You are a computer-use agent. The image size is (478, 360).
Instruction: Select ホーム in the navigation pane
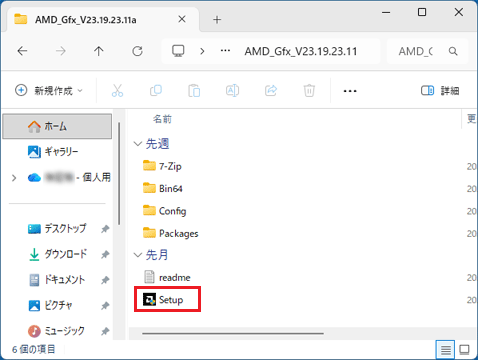point(57,126)
